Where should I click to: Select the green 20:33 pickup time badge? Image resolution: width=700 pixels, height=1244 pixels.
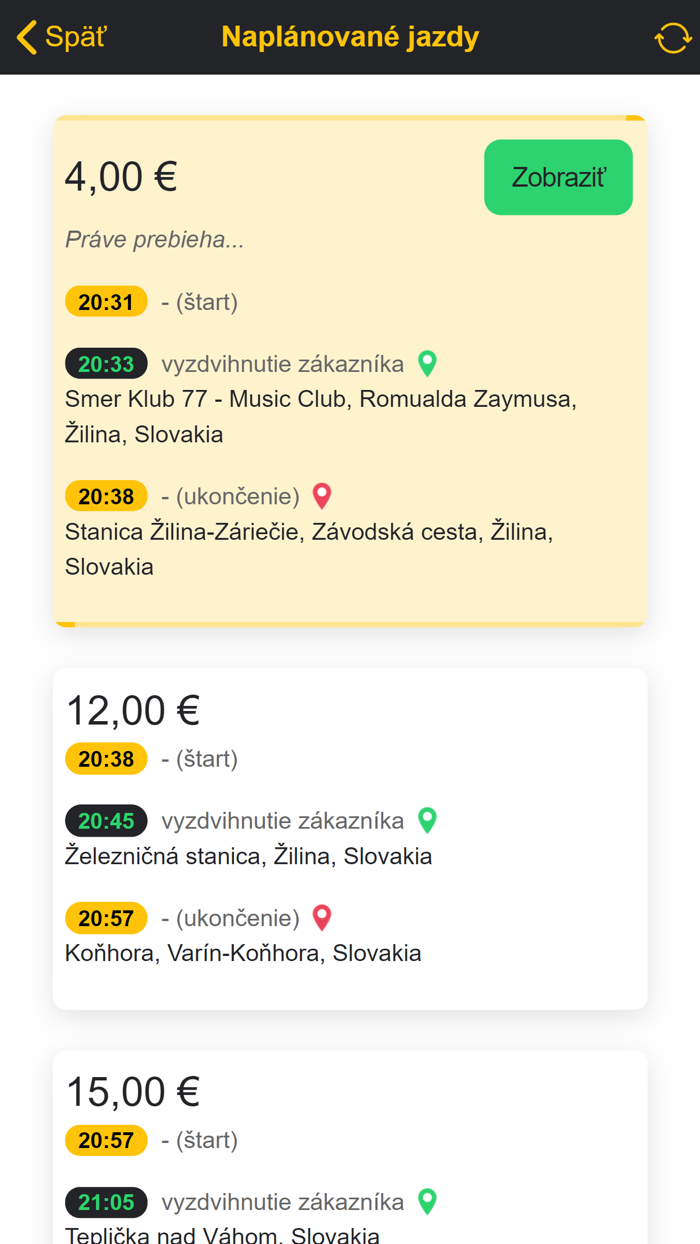[106, 363]
